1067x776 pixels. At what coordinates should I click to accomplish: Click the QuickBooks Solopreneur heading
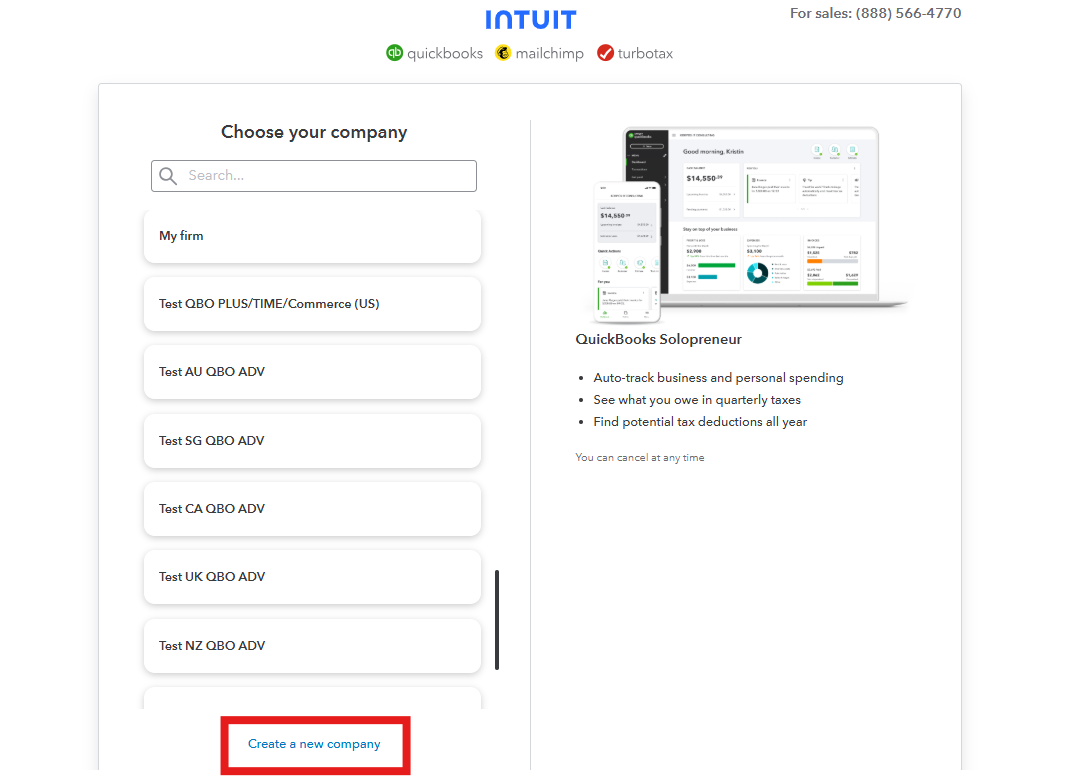pyautogui.click(x=659, y=339)
